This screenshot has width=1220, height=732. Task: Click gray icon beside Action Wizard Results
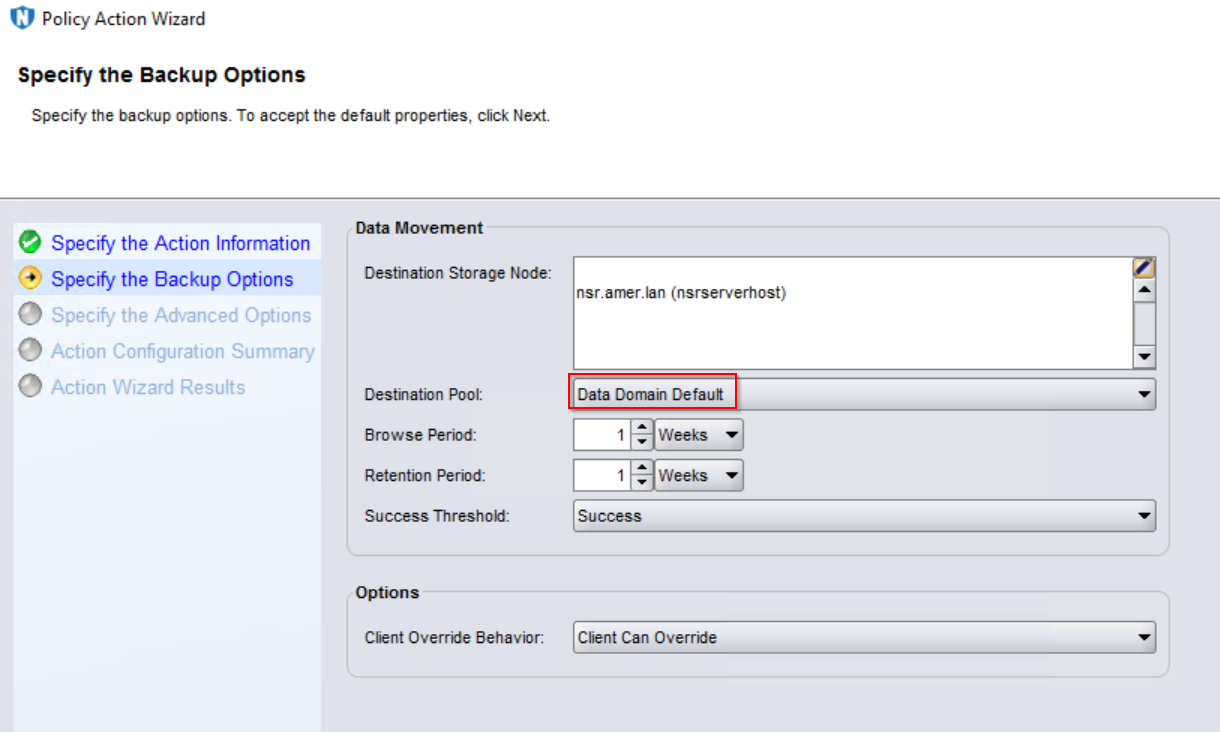click(x=31, y=387)
